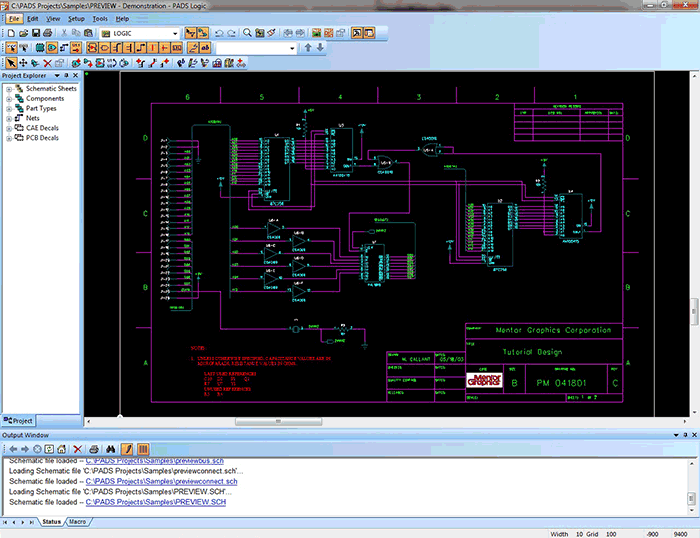
Task: Toggle the Select Anything filter
Action: tap(12, 48)
